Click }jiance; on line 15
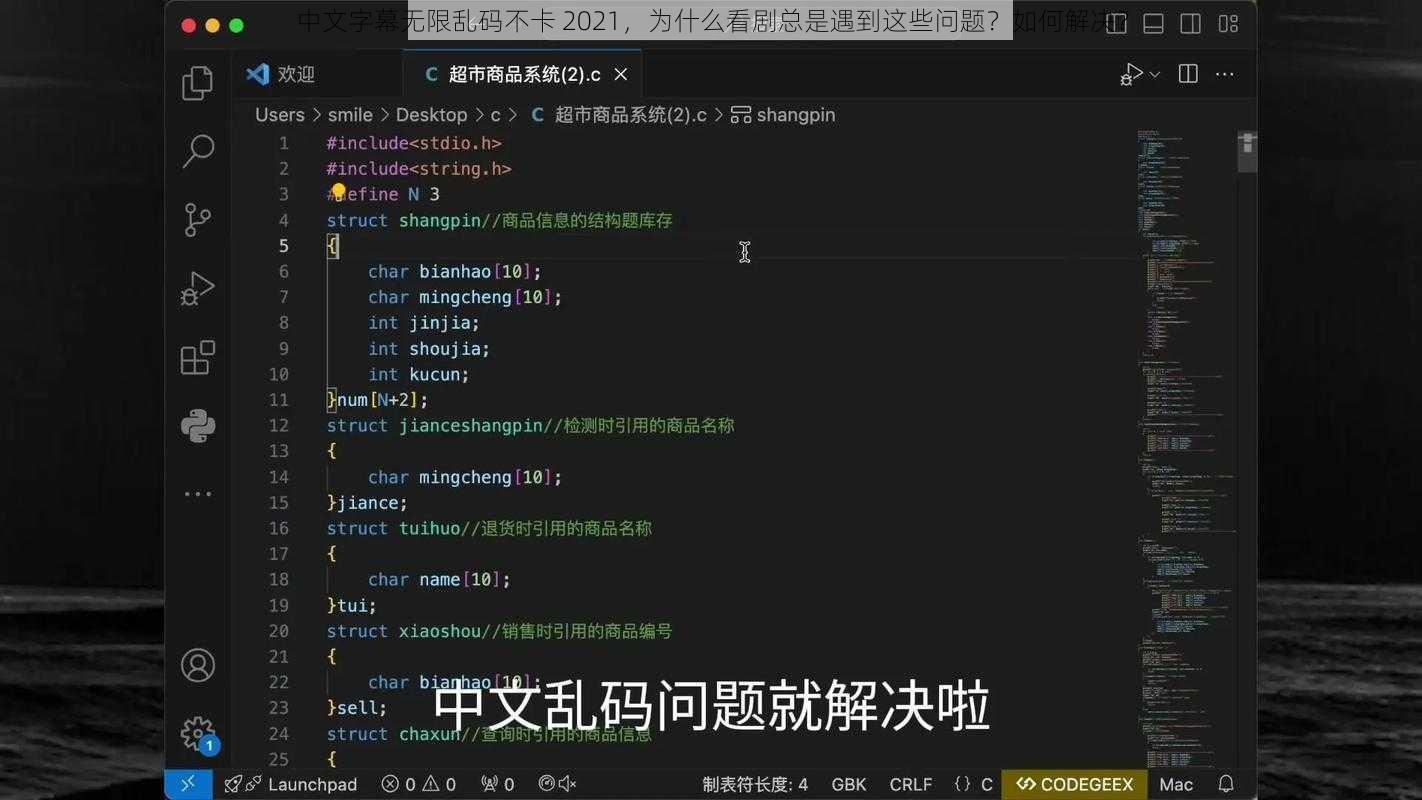This screenshot has width=1422, height=800. pos(367,503)
